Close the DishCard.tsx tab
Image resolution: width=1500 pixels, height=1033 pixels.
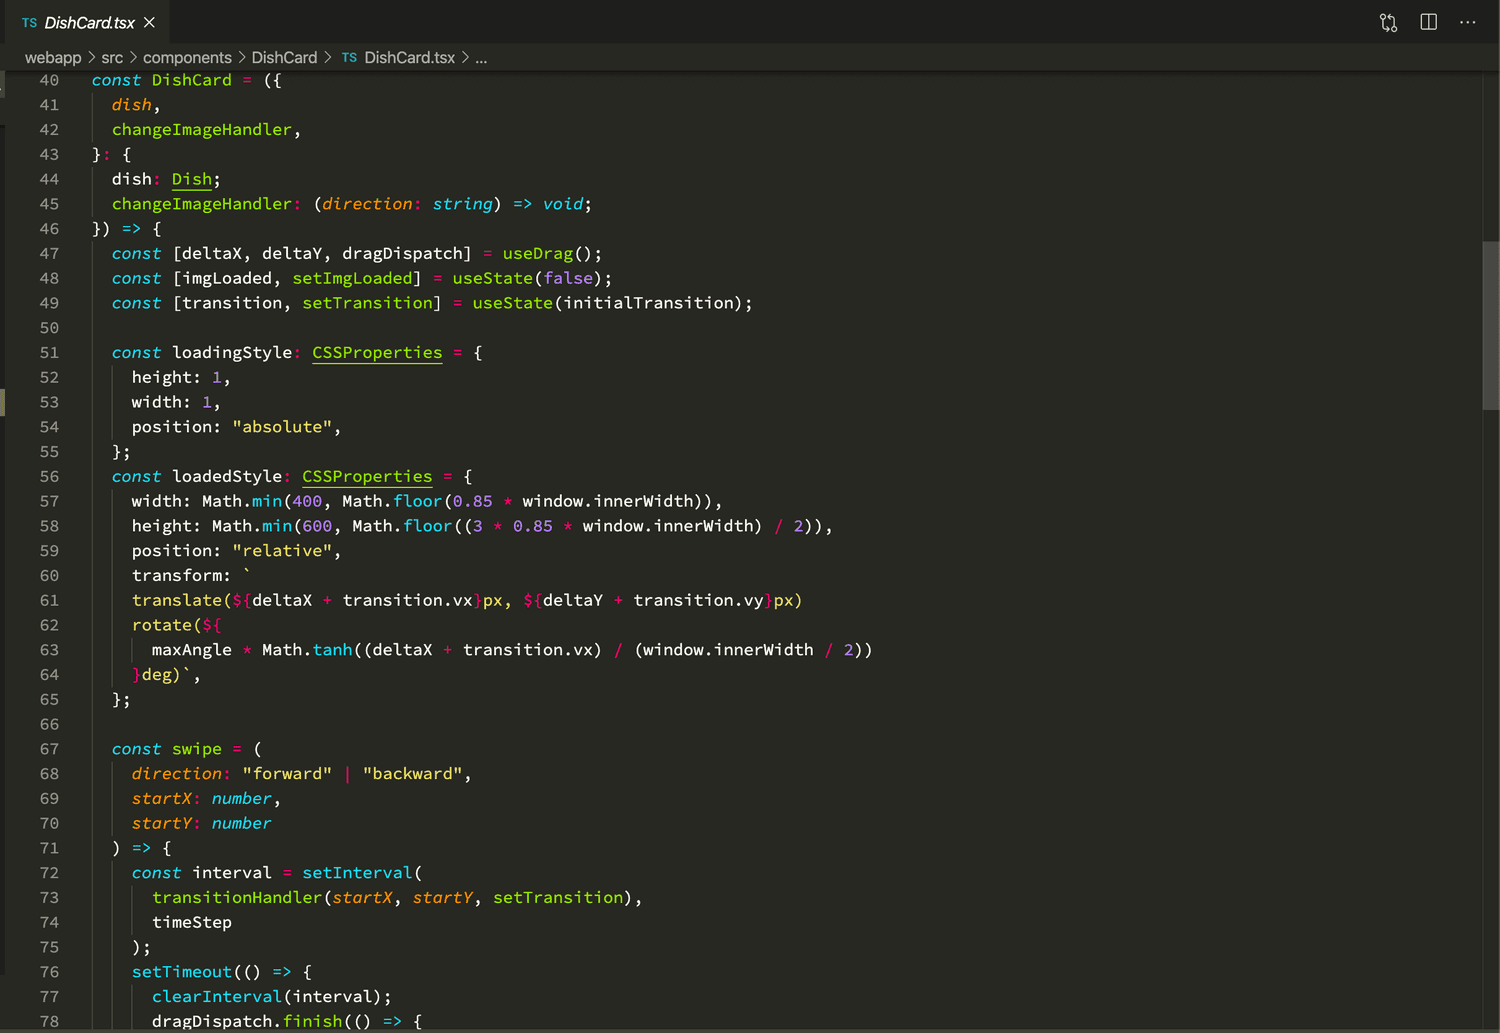coord(150,22)
